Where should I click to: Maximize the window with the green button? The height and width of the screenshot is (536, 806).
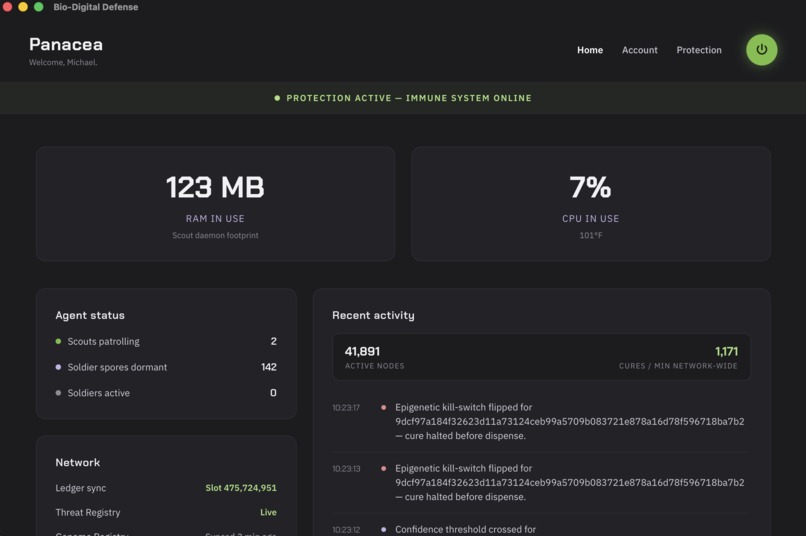click(x=39, y=7)
